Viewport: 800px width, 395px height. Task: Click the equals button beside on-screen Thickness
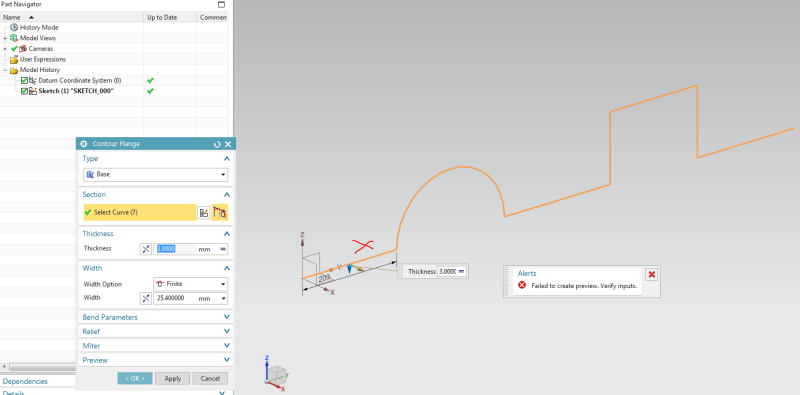pos(461,271)
